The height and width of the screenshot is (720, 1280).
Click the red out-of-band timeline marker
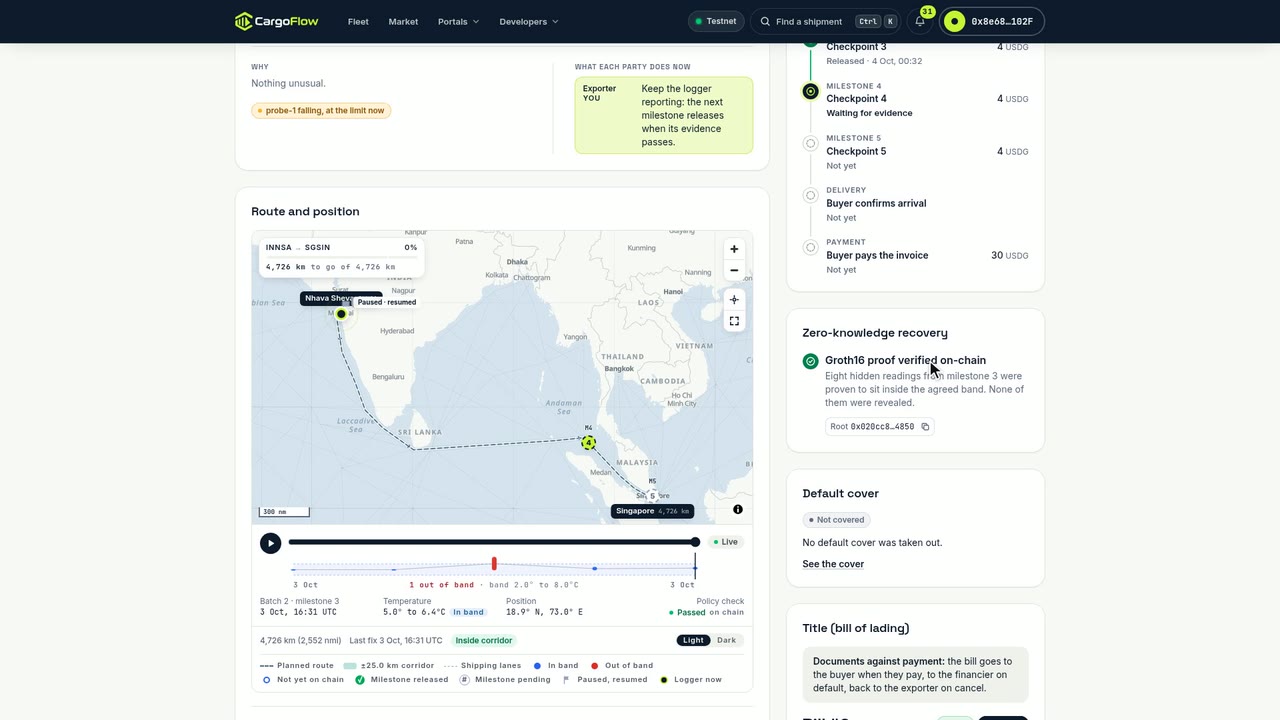click(494, 564)
